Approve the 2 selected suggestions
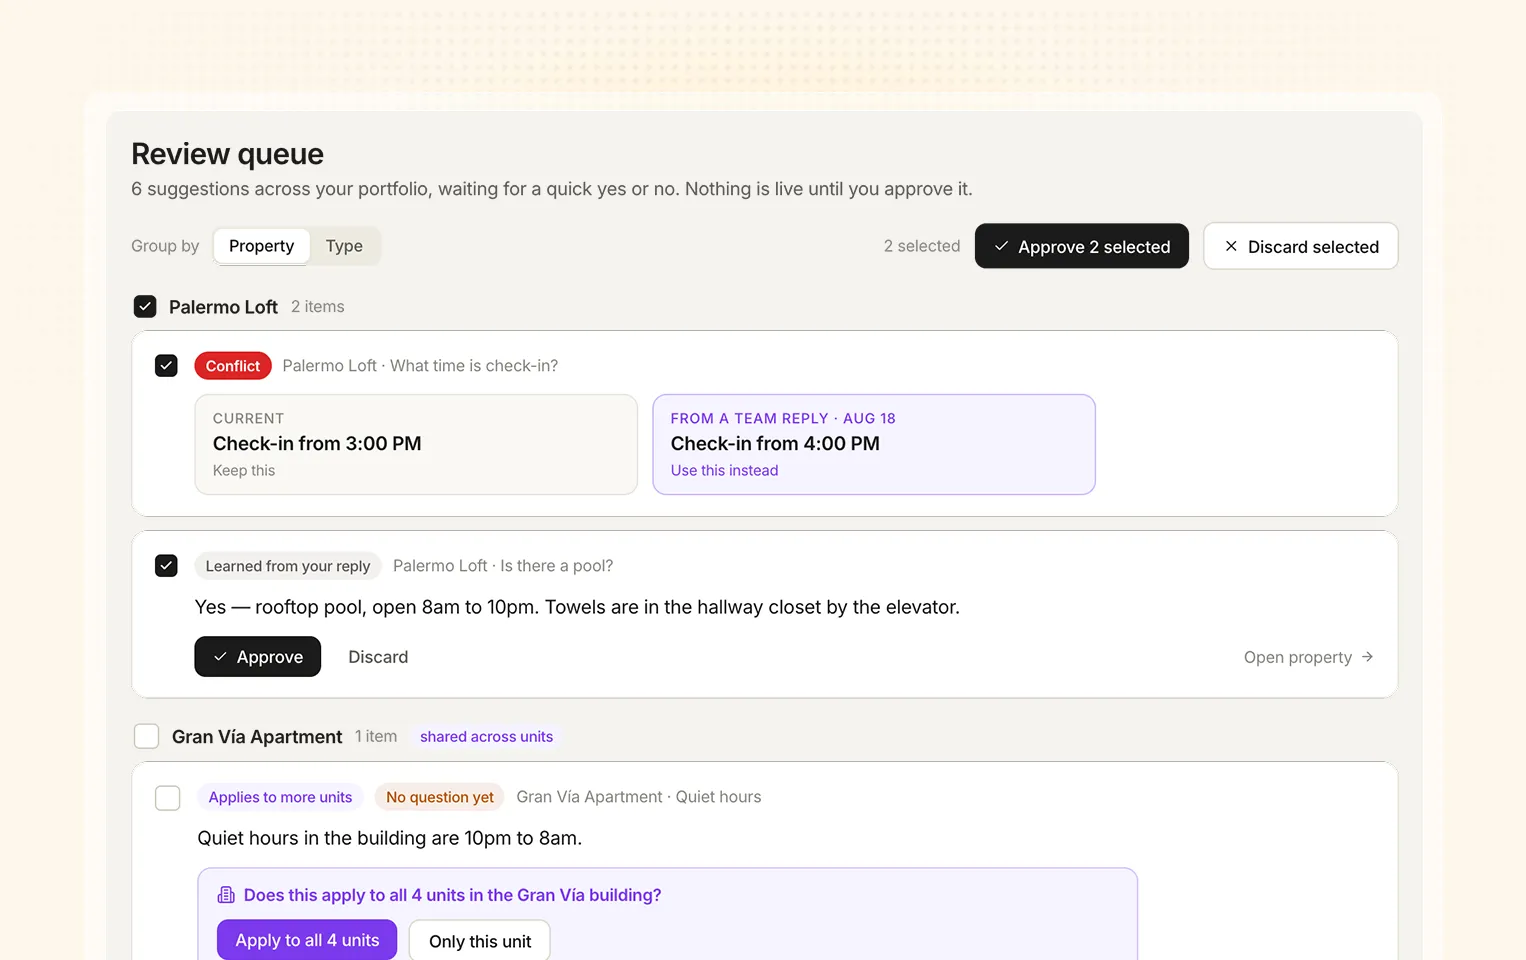The image size is (1526, 960). click(x=1082, y=246)
